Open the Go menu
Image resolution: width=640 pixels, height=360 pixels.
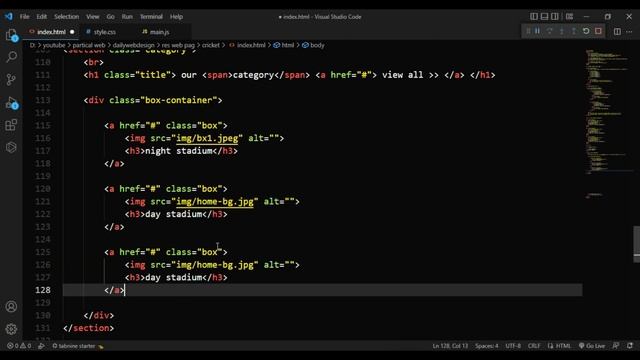click(111, 17)
